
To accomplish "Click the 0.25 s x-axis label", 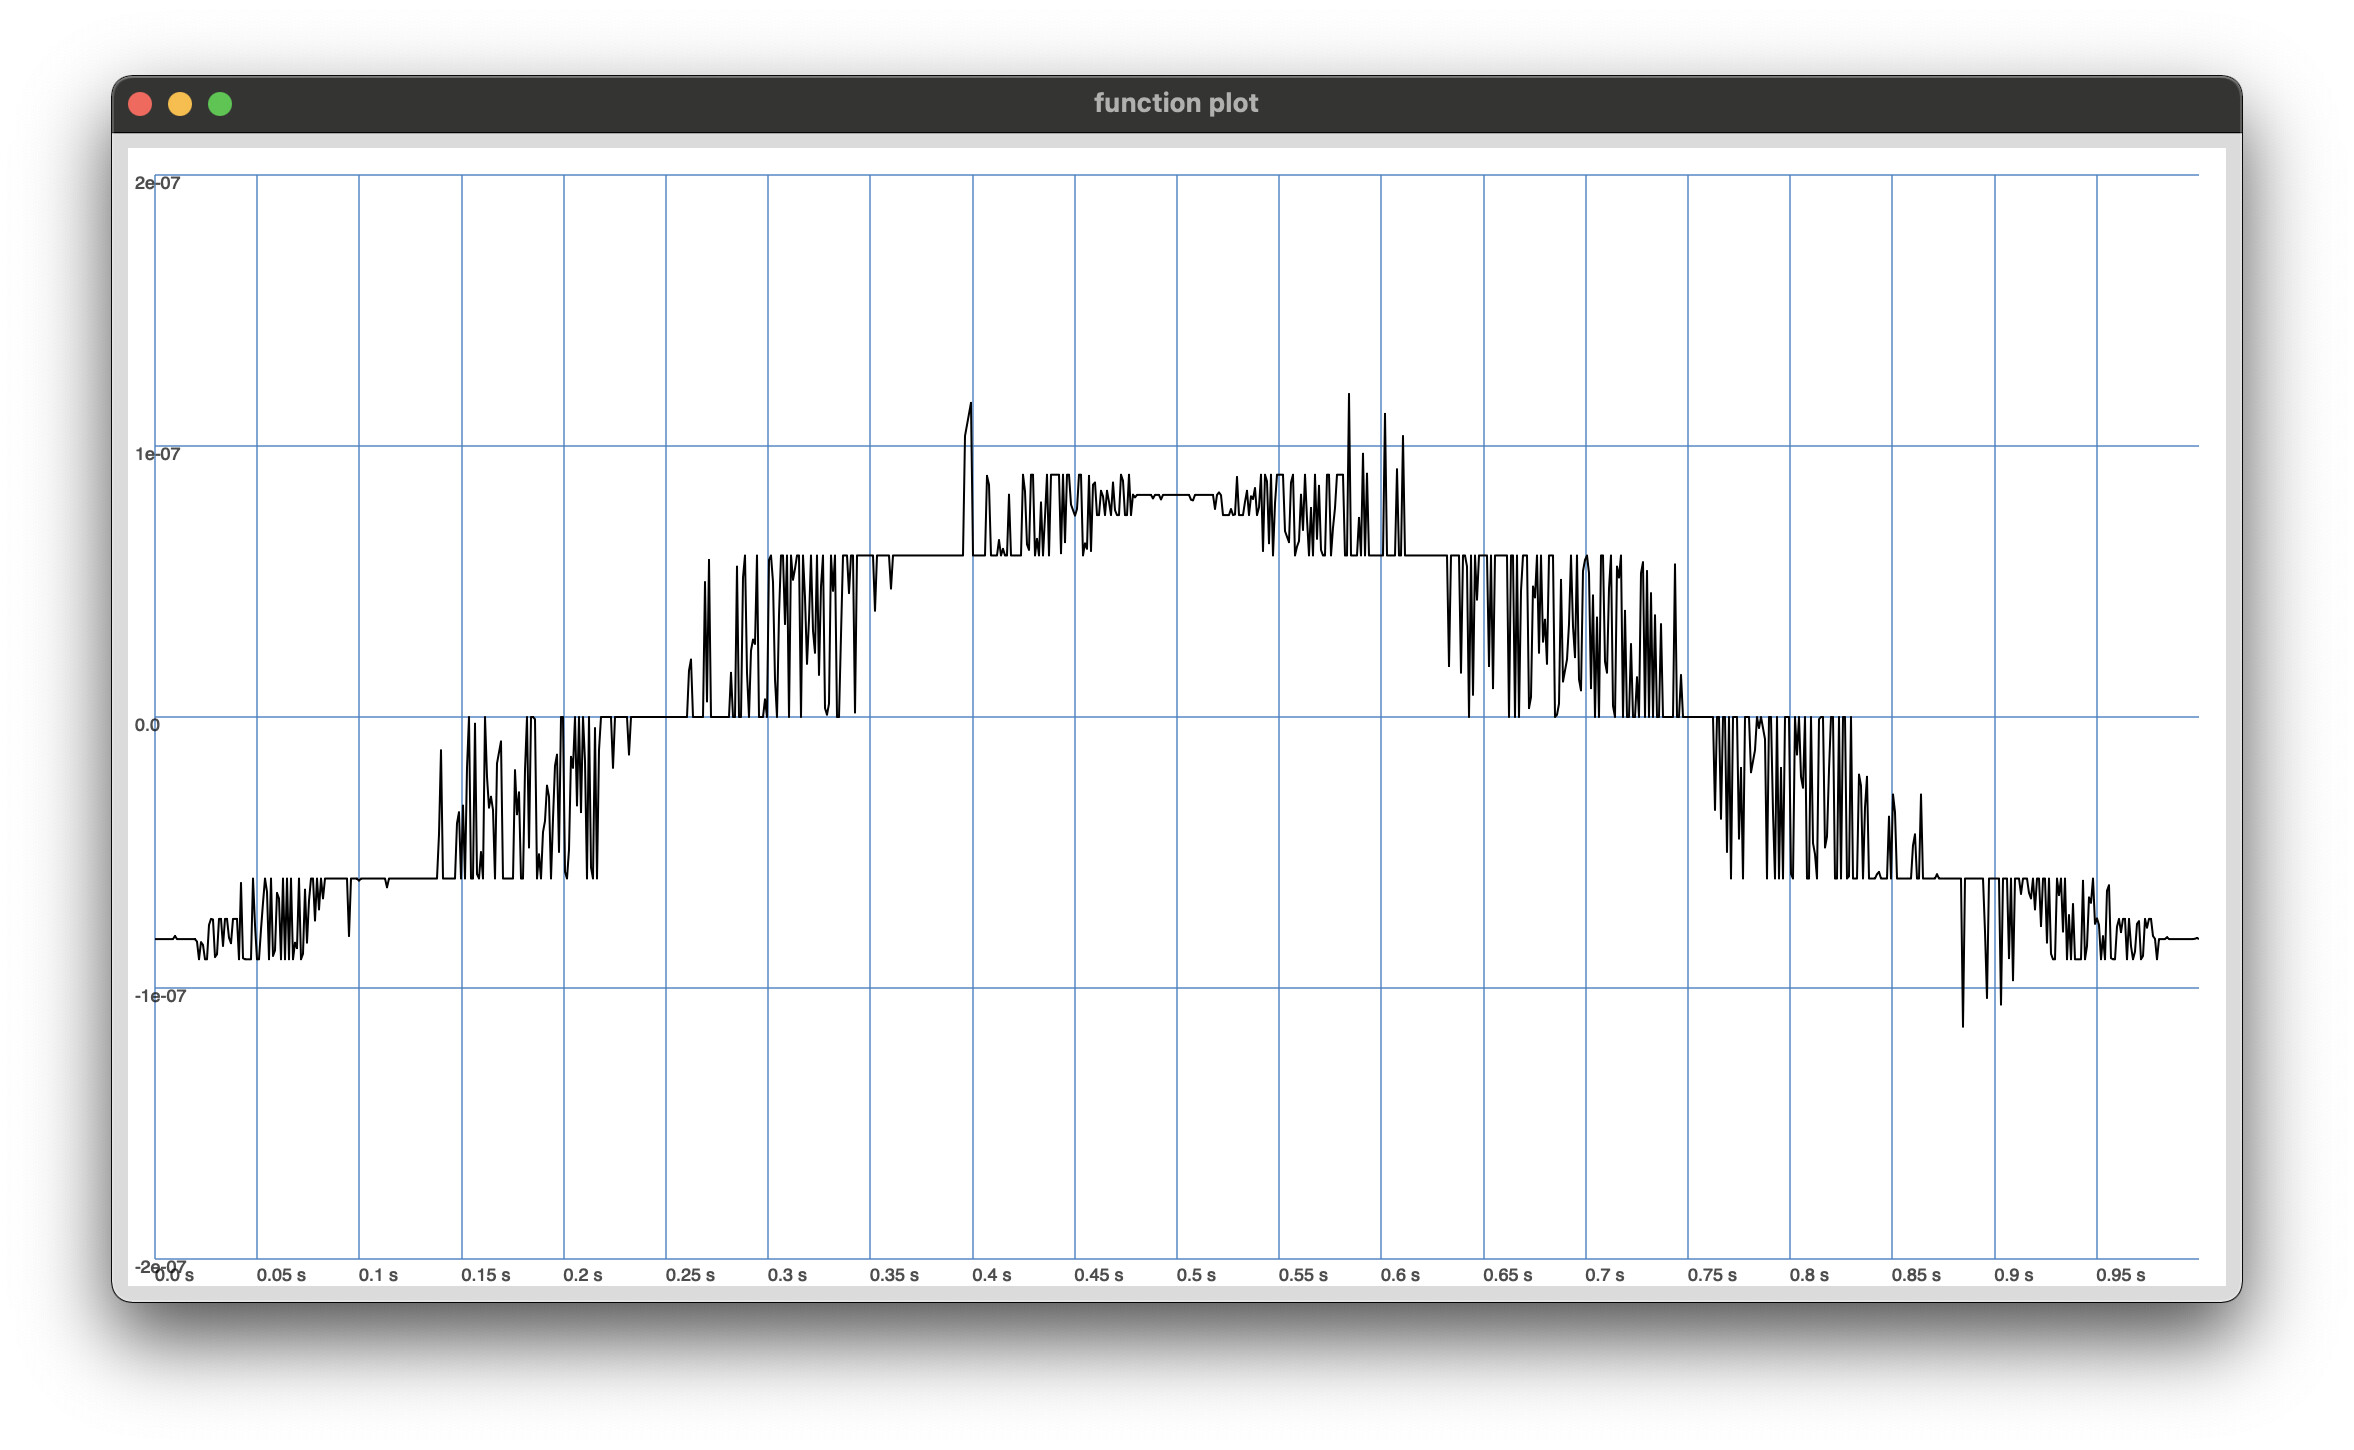I will 690,1275.
